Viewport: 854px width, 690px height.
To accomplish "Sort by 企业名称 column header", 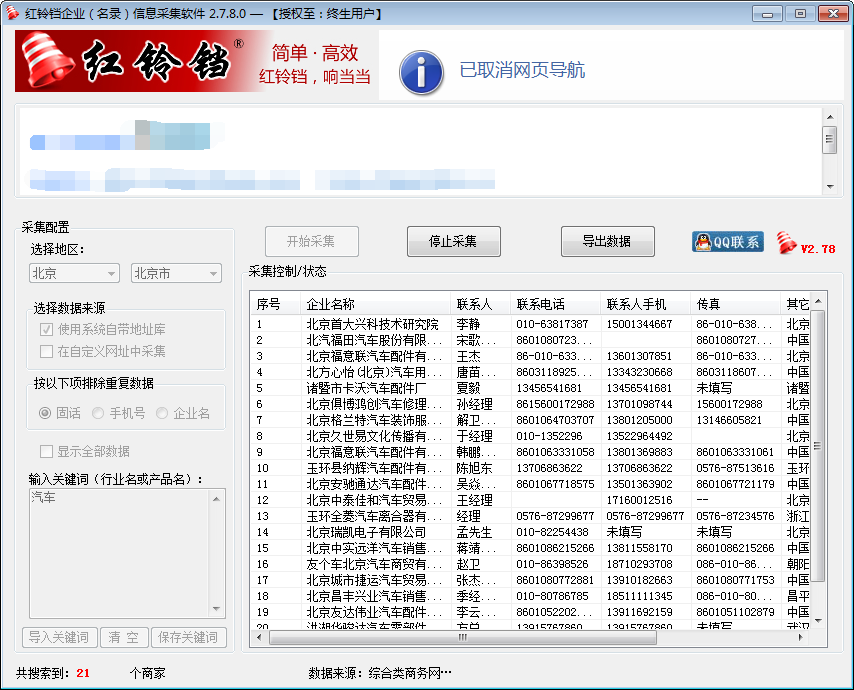I will (x=375, y=304).
